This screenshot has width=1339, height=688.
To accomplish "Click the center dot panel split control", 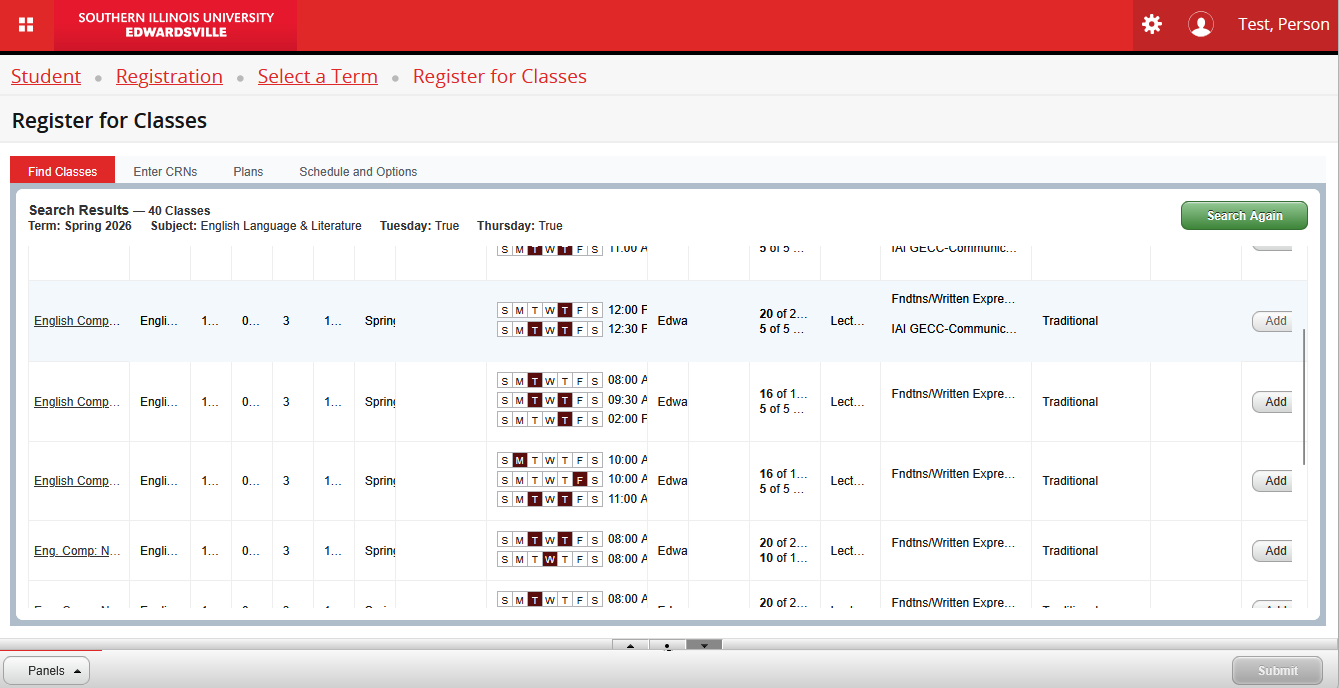I will (x=667, y=646).
